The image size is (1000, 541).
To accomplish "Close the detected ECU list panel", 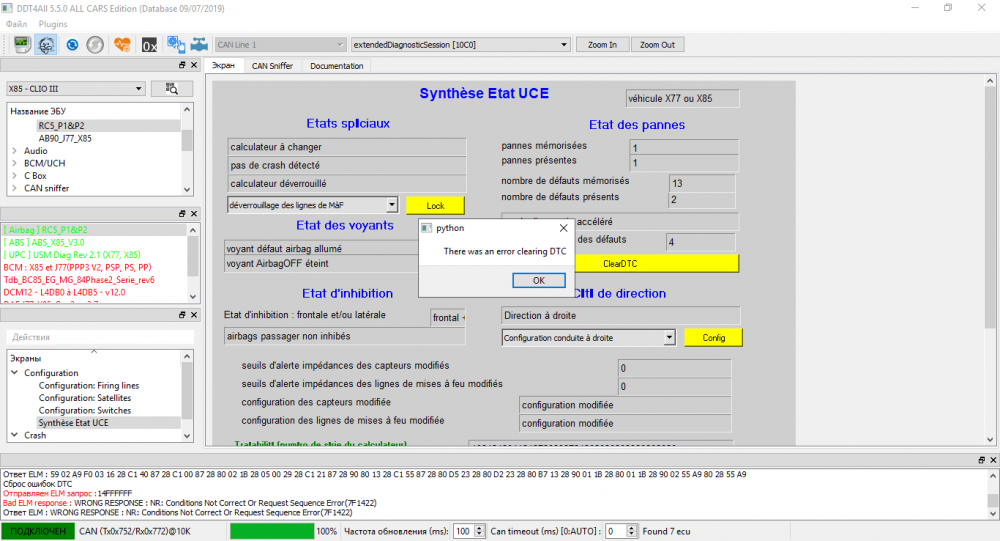I will 195,214.
